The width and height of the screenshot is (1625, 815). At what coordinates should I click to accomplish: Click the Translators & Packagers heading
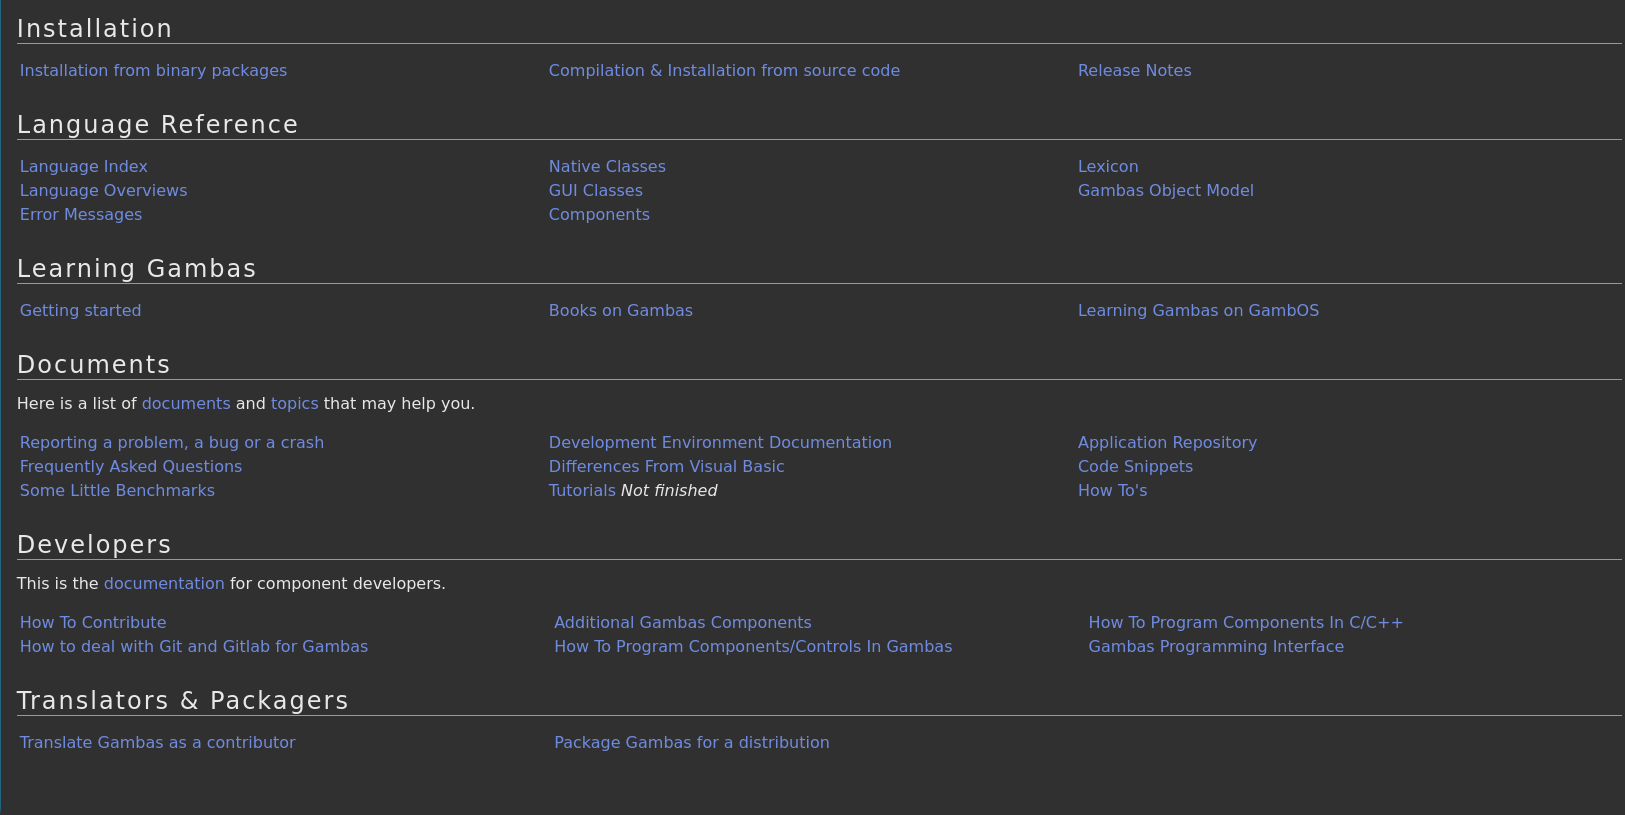[x=182, y=701]
